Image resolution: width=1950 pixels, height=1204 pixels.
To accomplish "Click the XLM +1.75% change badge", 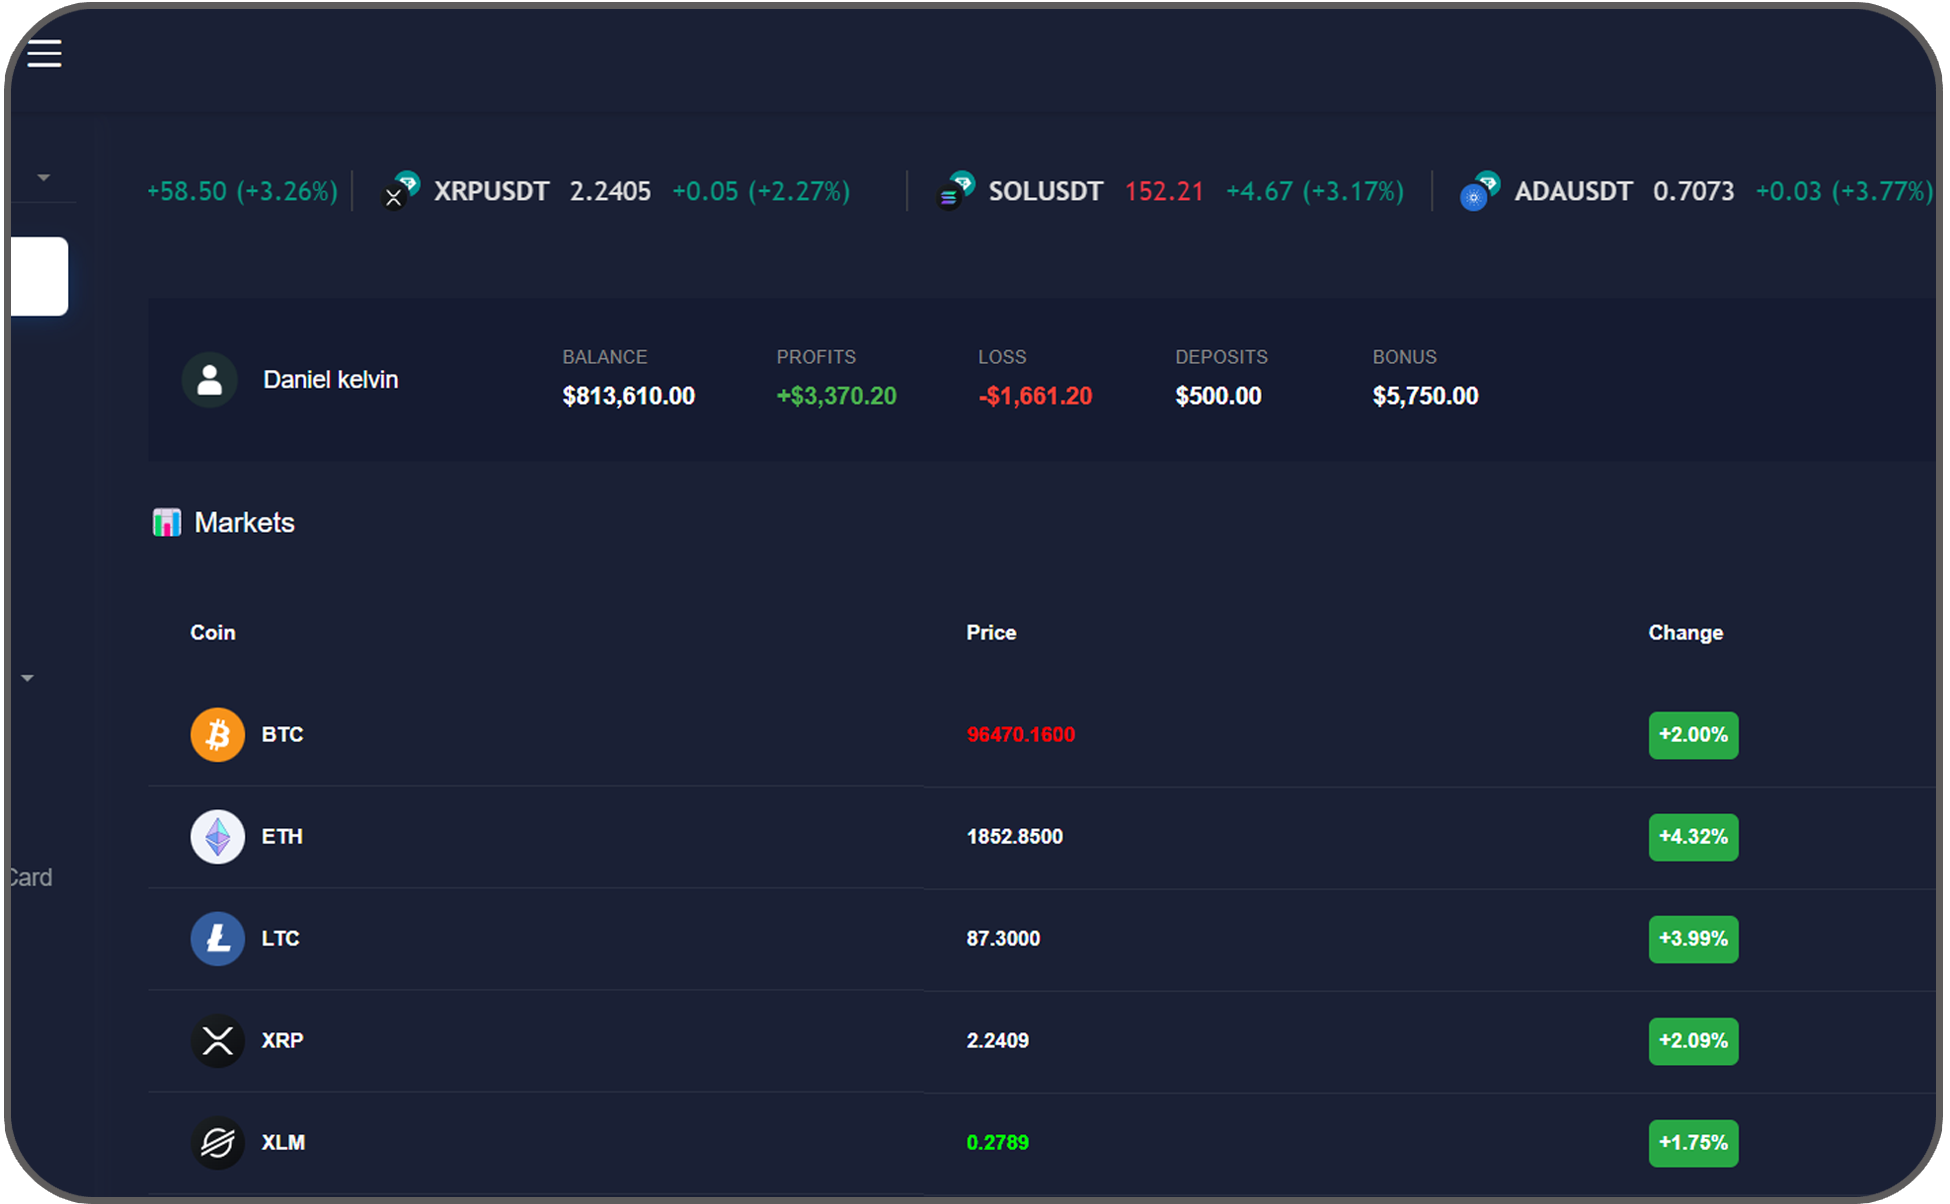I will coord(1693,1143).
